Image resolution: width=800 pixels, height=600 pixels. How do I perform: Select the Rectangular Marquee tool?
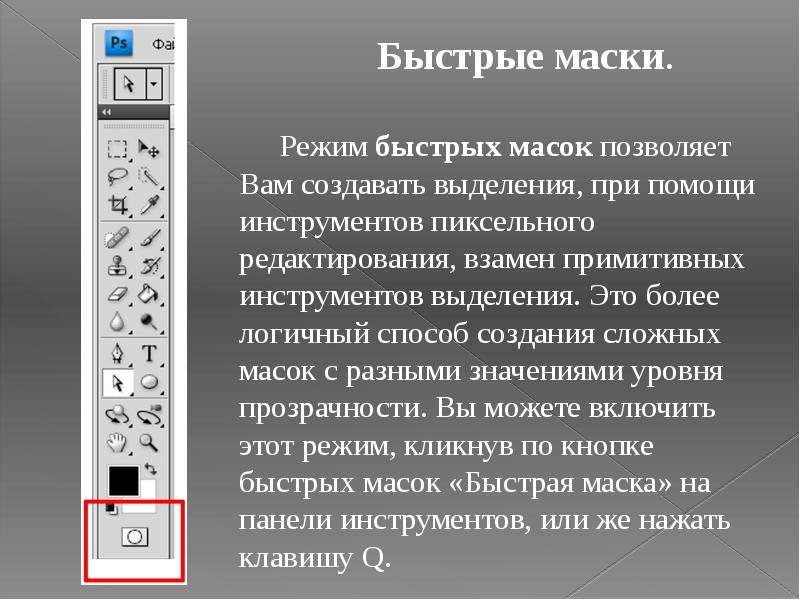click(118, 149)
